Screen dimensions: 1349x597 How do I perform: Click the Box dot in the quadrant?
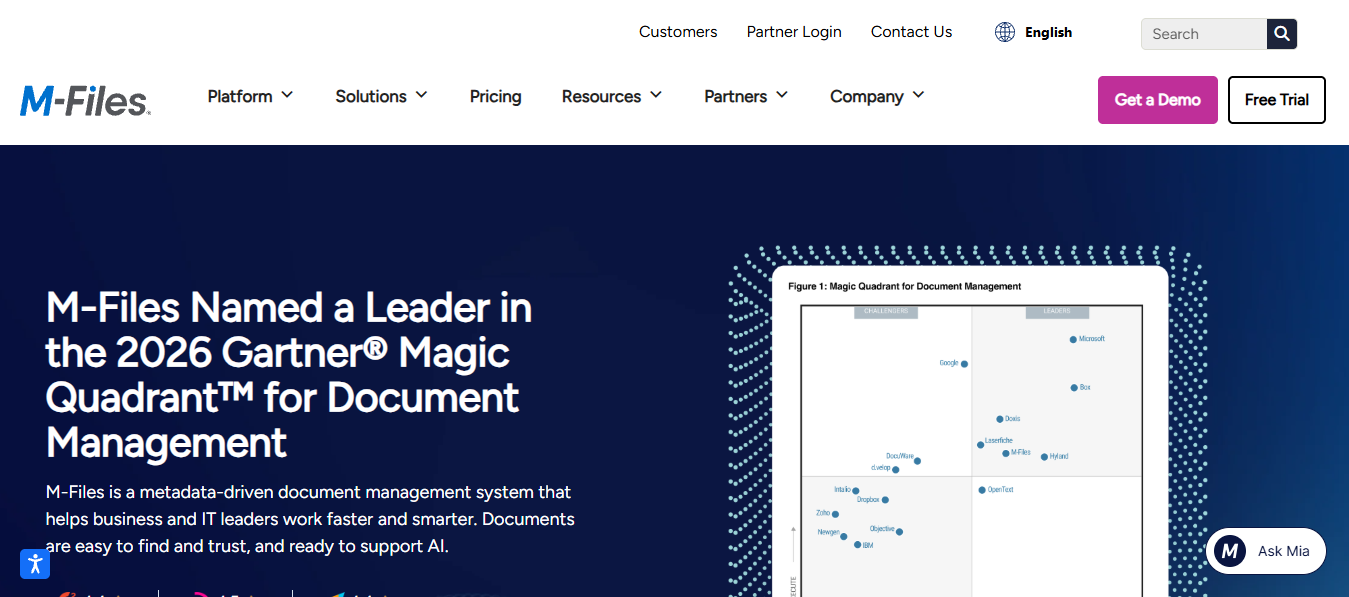pos(1074,387)
